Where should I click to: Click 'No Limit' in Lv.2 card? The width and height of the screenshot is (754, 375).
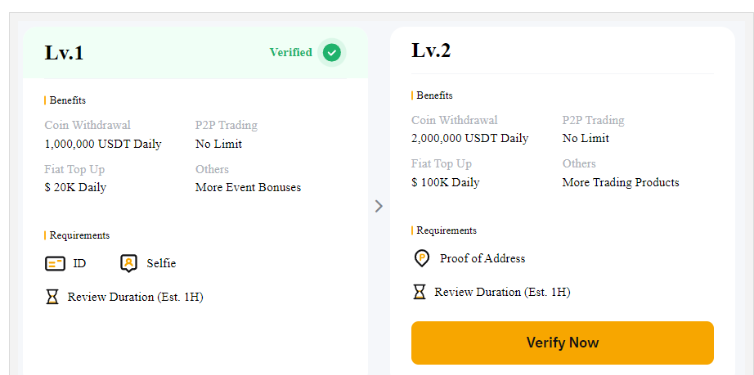pos(586,138)
